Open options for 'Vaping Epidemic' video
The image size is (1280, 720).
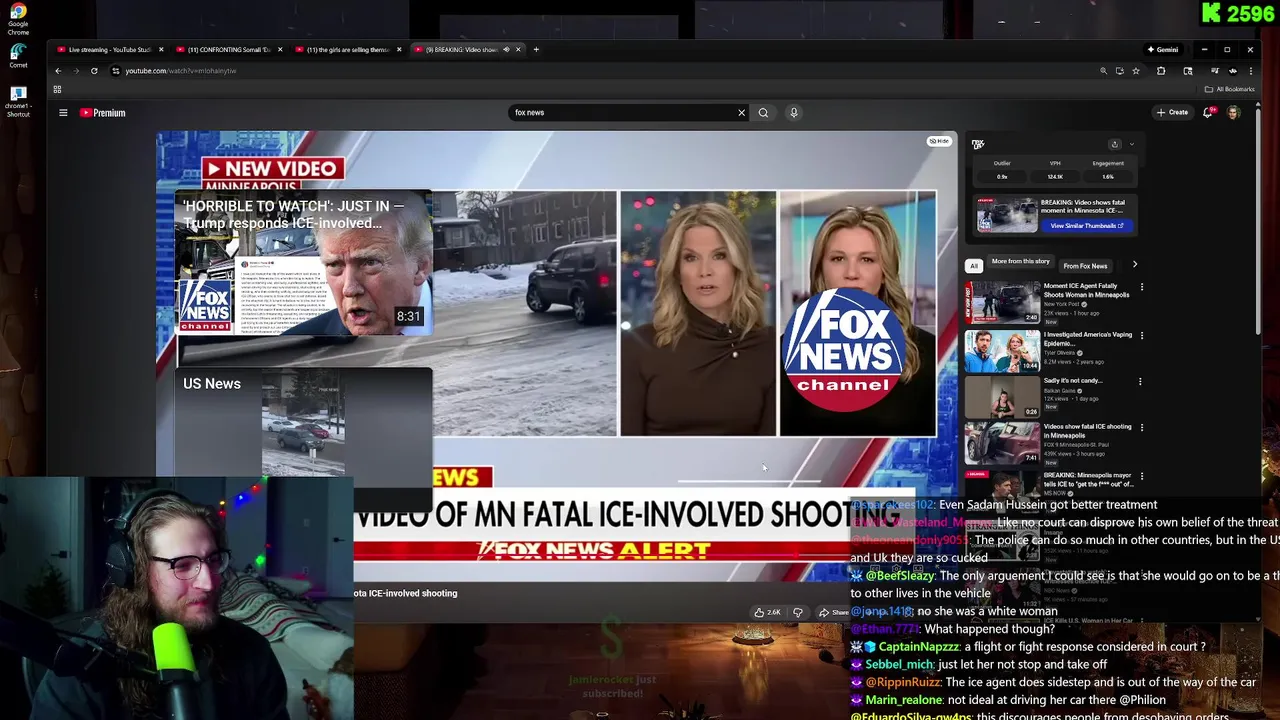[x=1142, y=335]
